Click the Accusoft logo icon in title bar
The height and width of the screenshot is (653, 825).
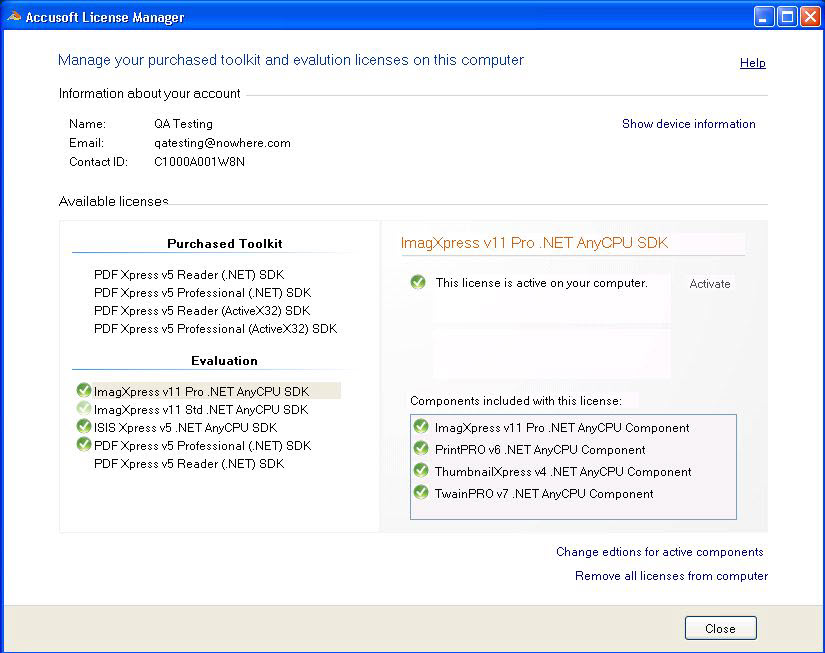coord(14,17)
